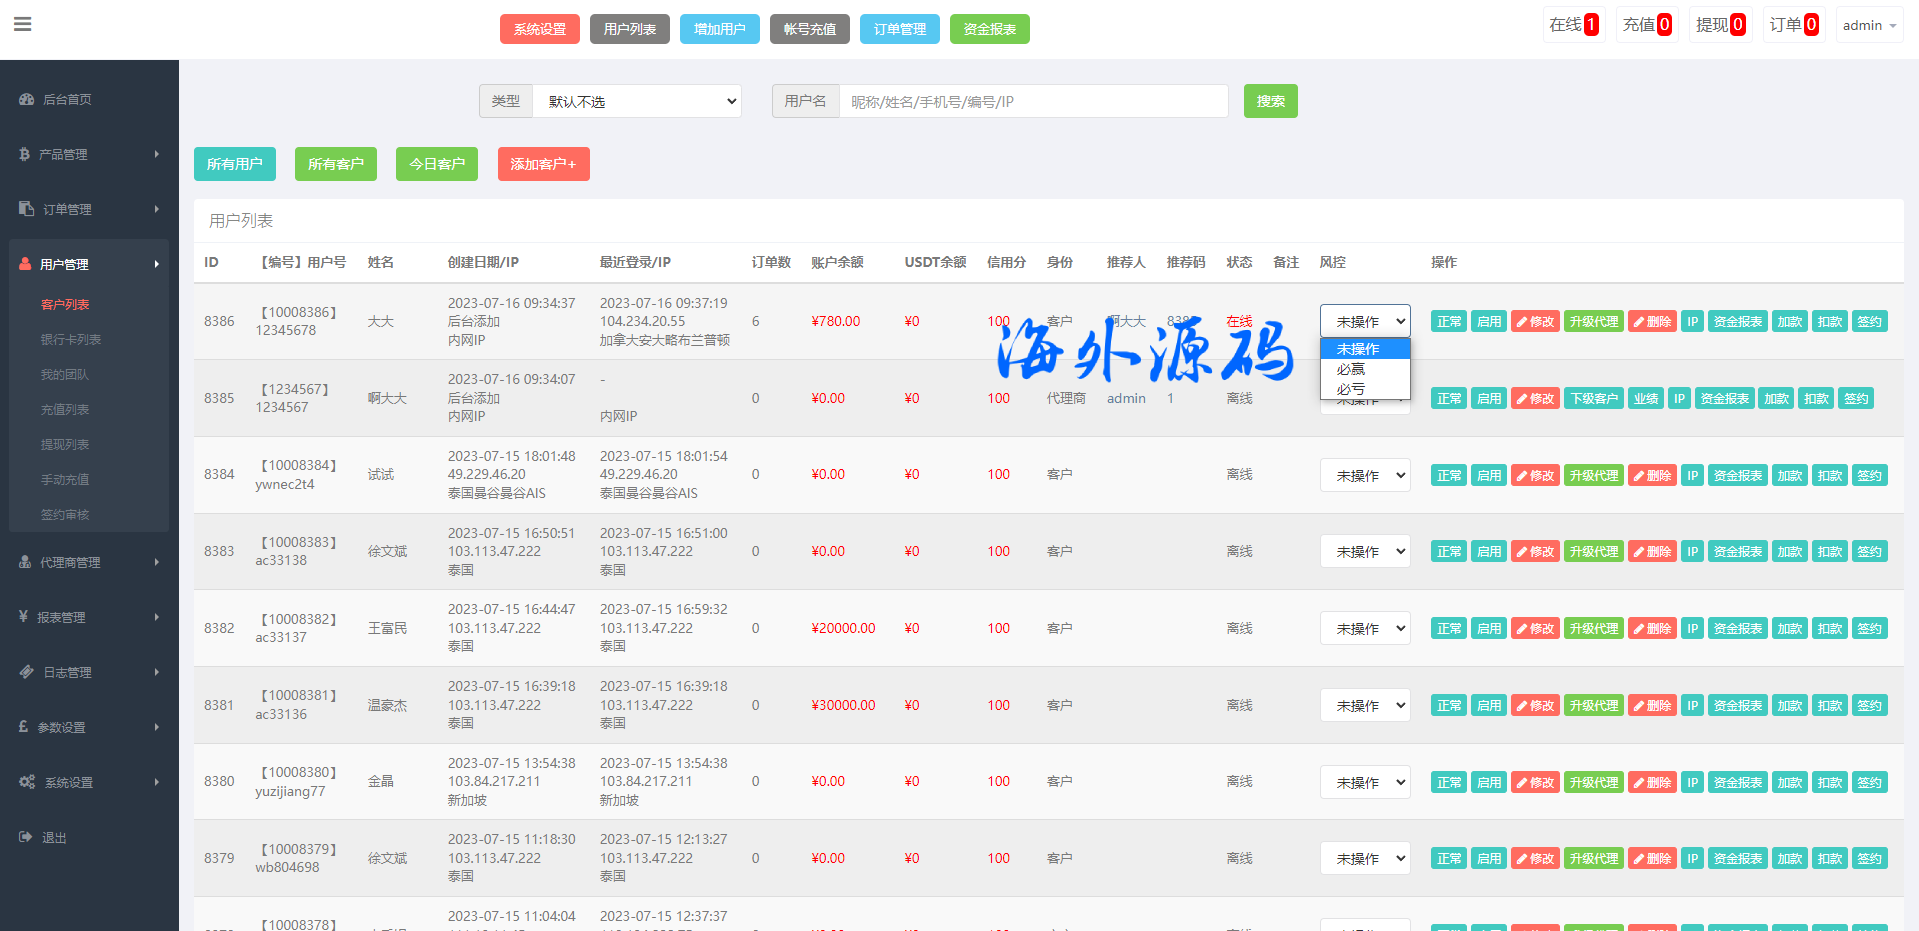The height and width of the screenshot is (931, 1919).
Task: Click the 报表管理 yen icon in sidebar
Action: click(x=23, y=617)
